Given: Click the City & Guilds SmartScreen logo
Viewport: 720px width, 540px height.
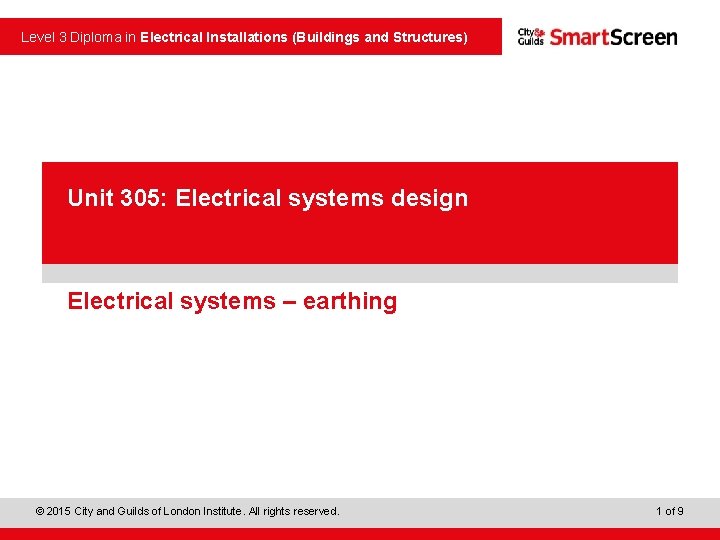Looking at the screenshot, I should [x=597, y=37].
